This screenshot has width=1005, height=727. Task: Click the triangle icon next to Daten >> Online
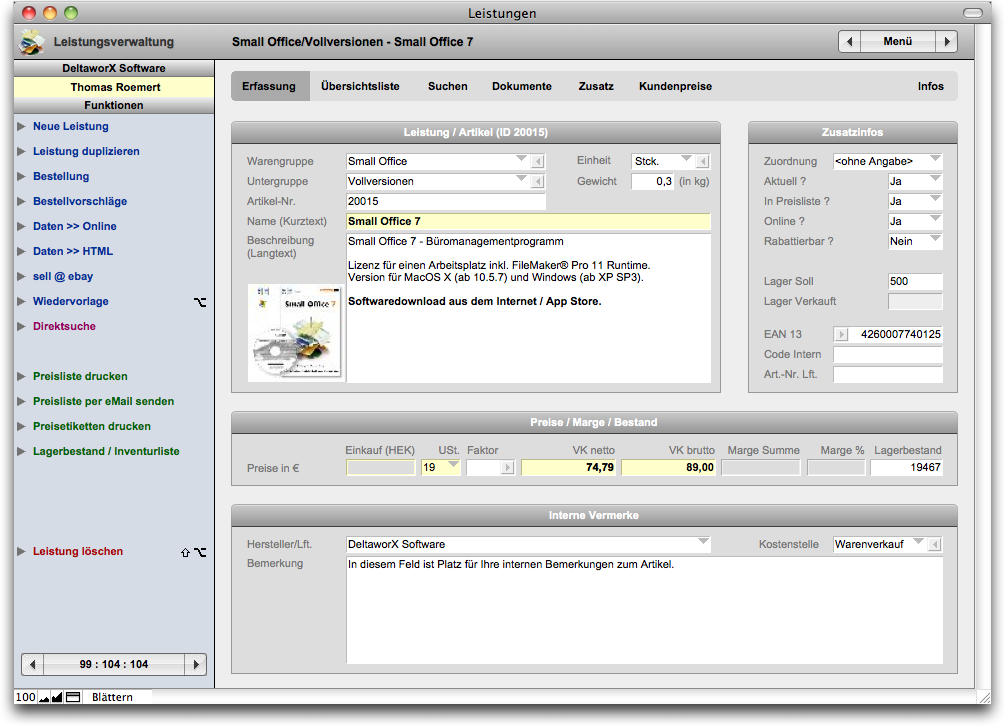pos(22,226)
